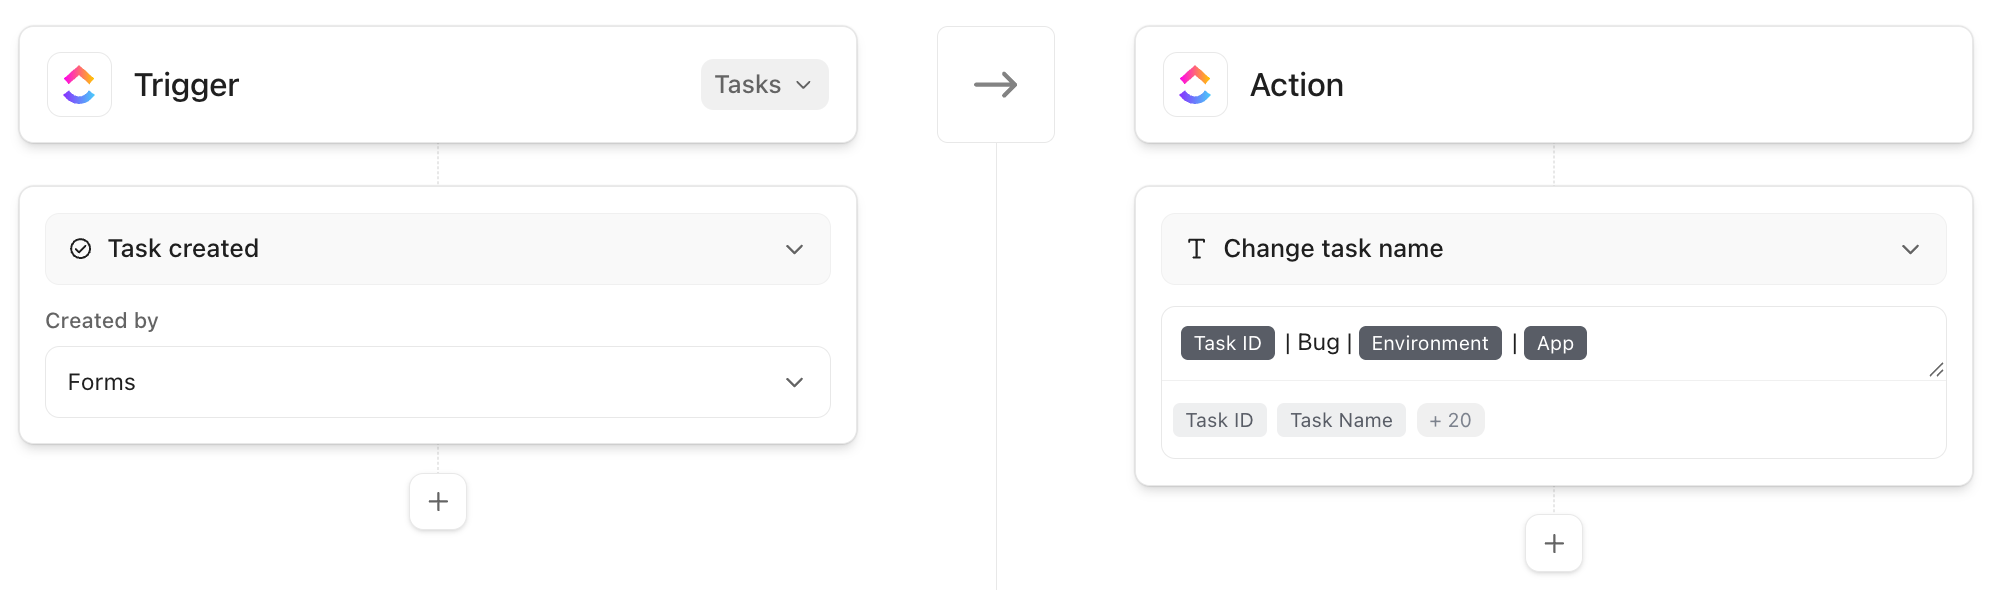
Task: Insert the Task Name variable suggestion
Action: (1341, 420)
